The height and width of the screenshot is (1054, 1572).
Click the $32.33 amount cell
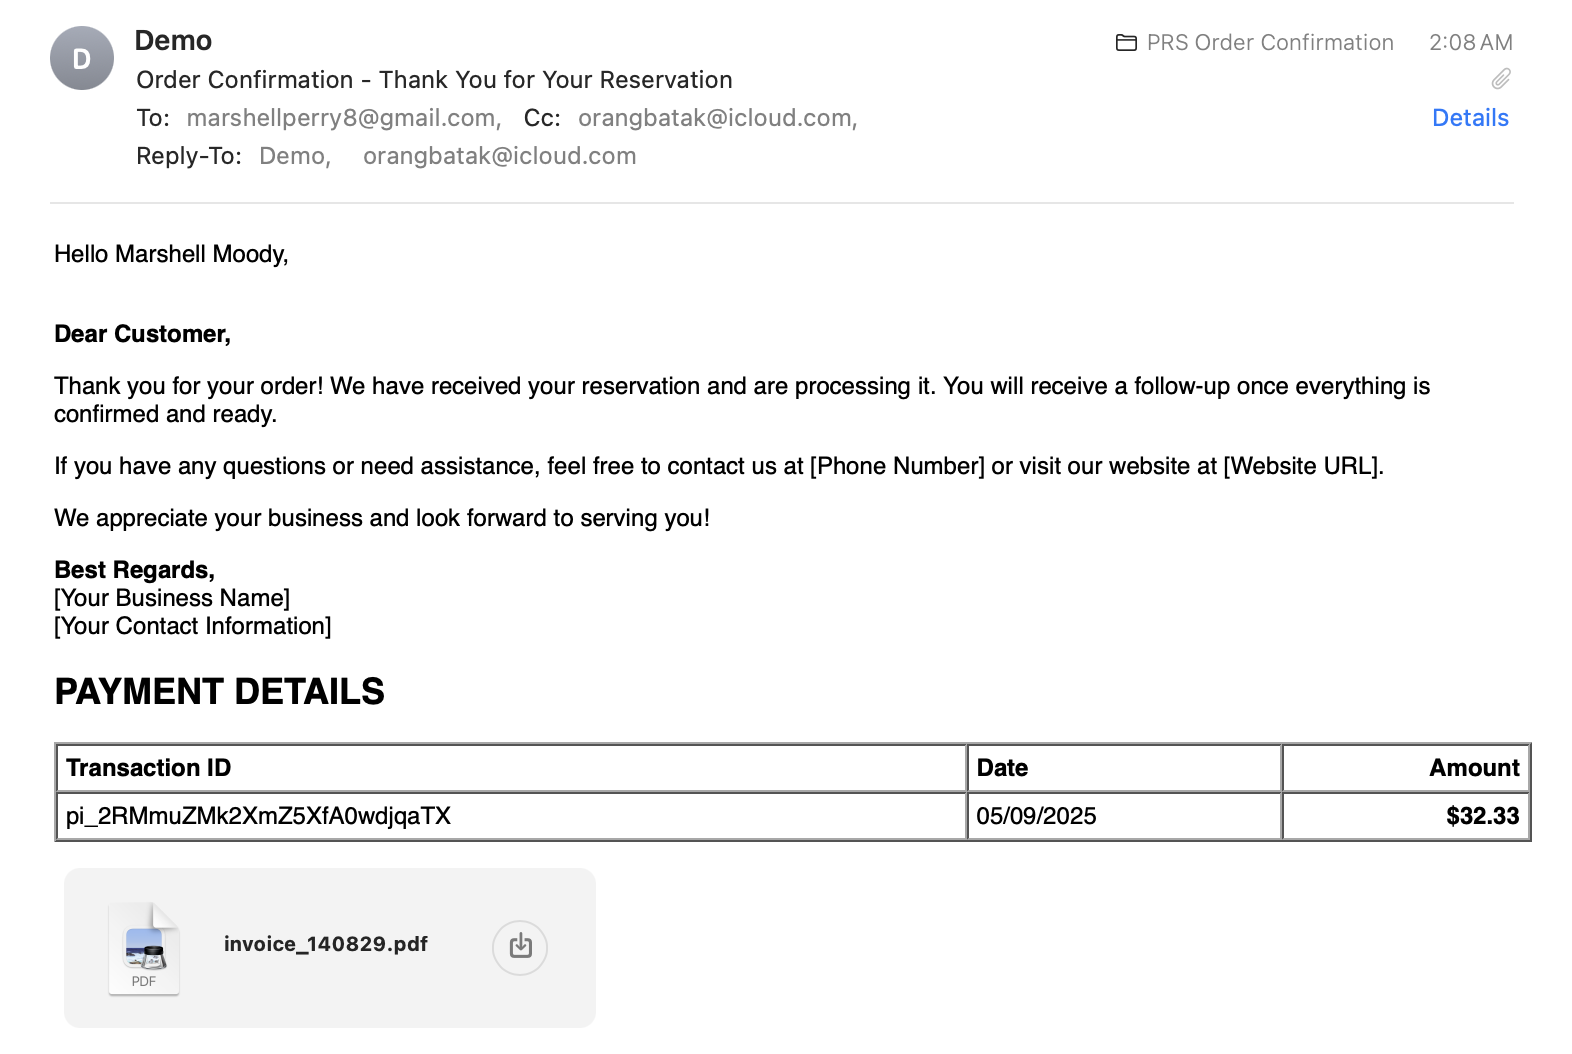(x=1406, y=816)
